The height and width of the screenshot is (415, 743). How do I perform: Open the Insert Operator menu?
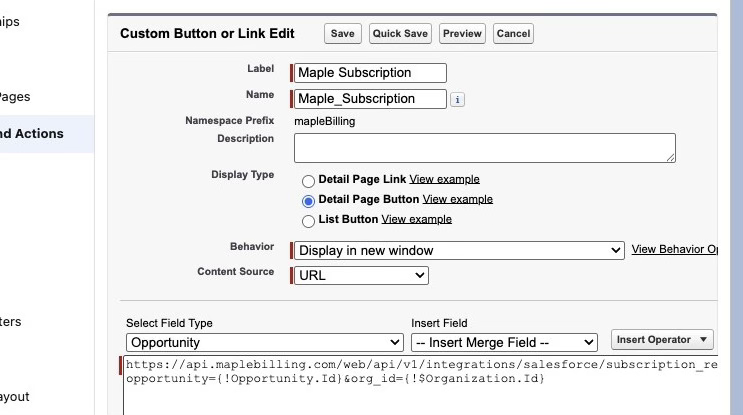tap(663, 340)
